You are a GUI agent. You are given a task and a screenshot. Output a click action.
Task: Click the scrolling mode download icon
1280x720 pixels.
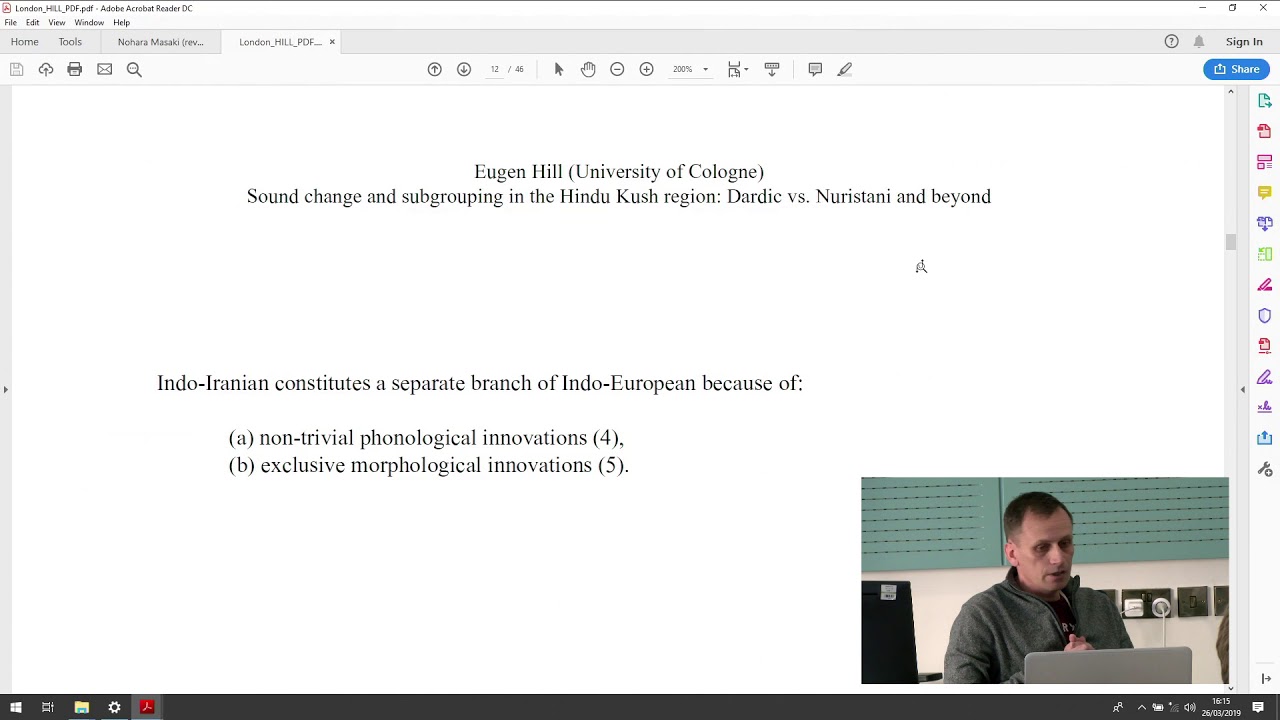pos(772,69)
